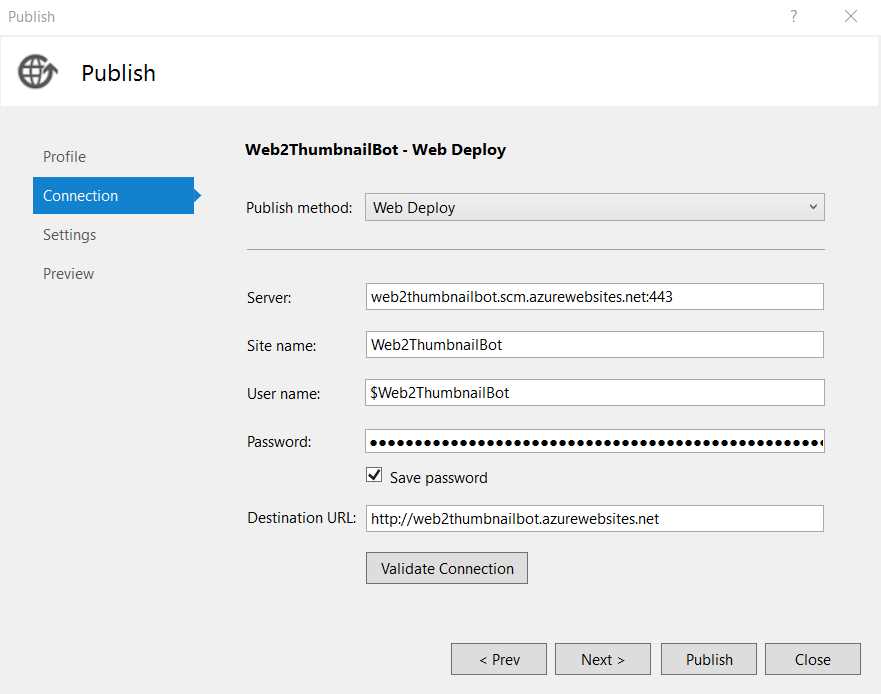Click inside the Server address field

click(x=595, y=296)
